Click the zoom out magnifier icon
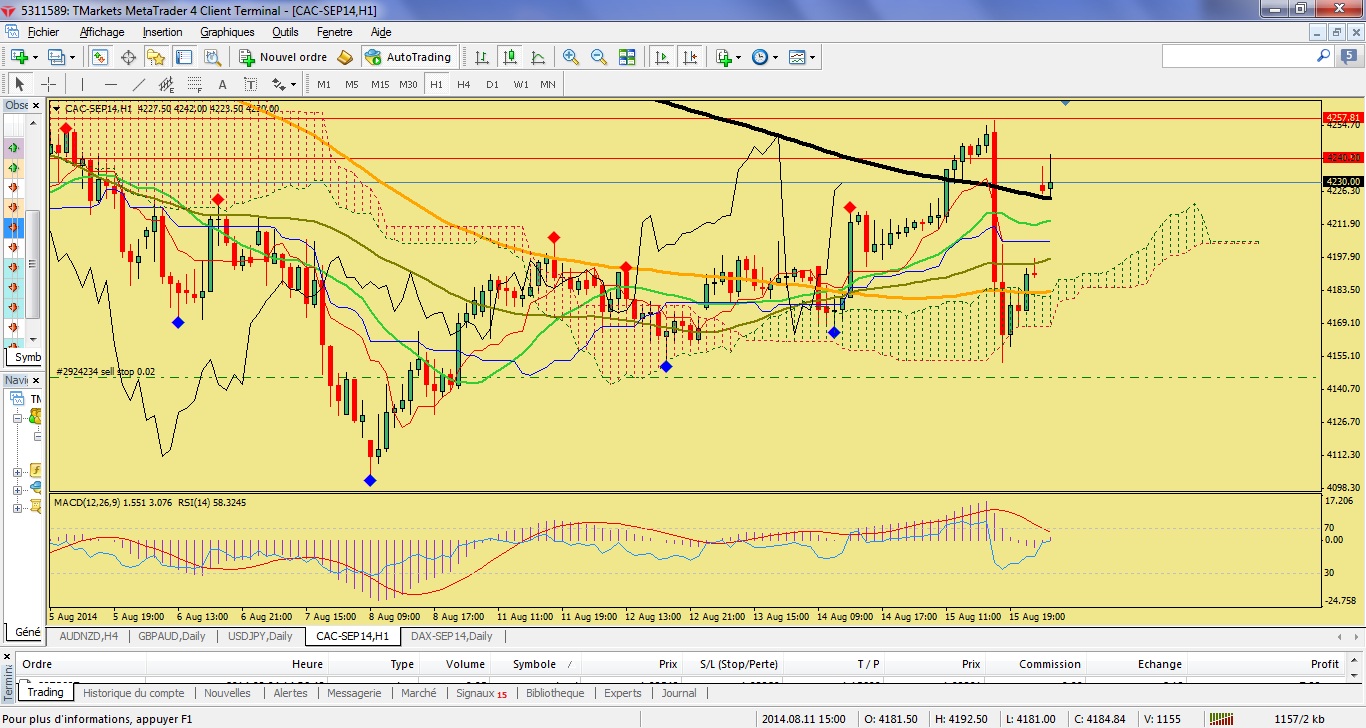Image resolution: width=1366 pixels, height=728 pixels. pyautogui.click(x=599, y=57)
